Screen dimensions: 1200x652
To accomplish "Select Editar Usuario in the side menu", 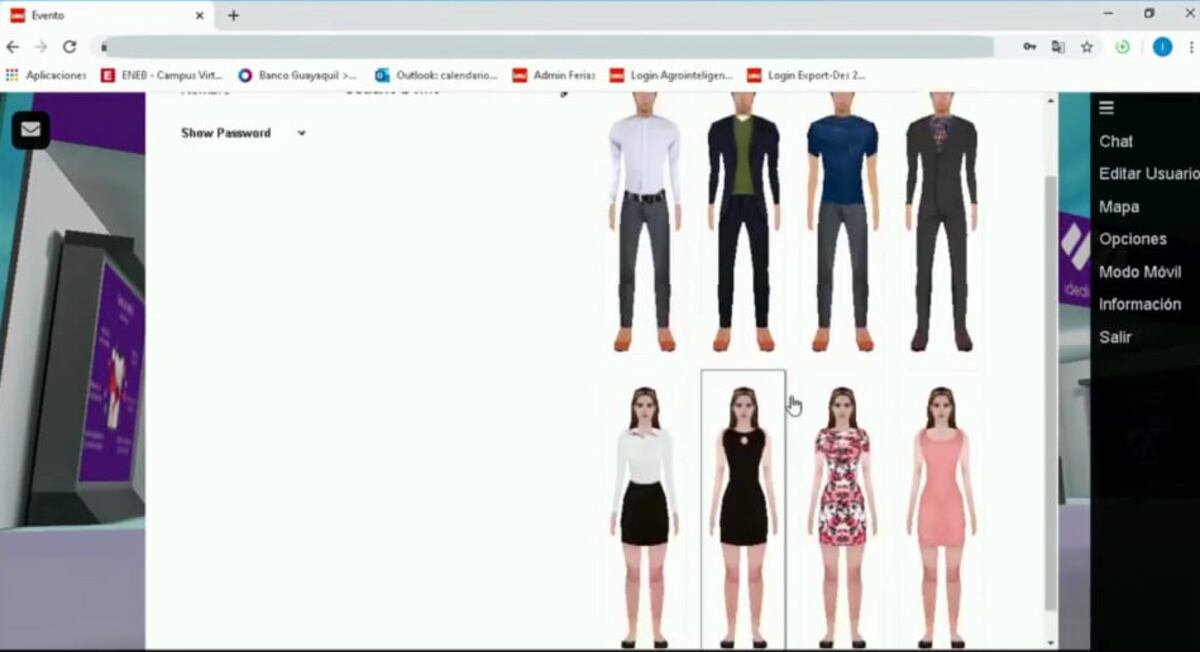I will (x=1147, y=174).
